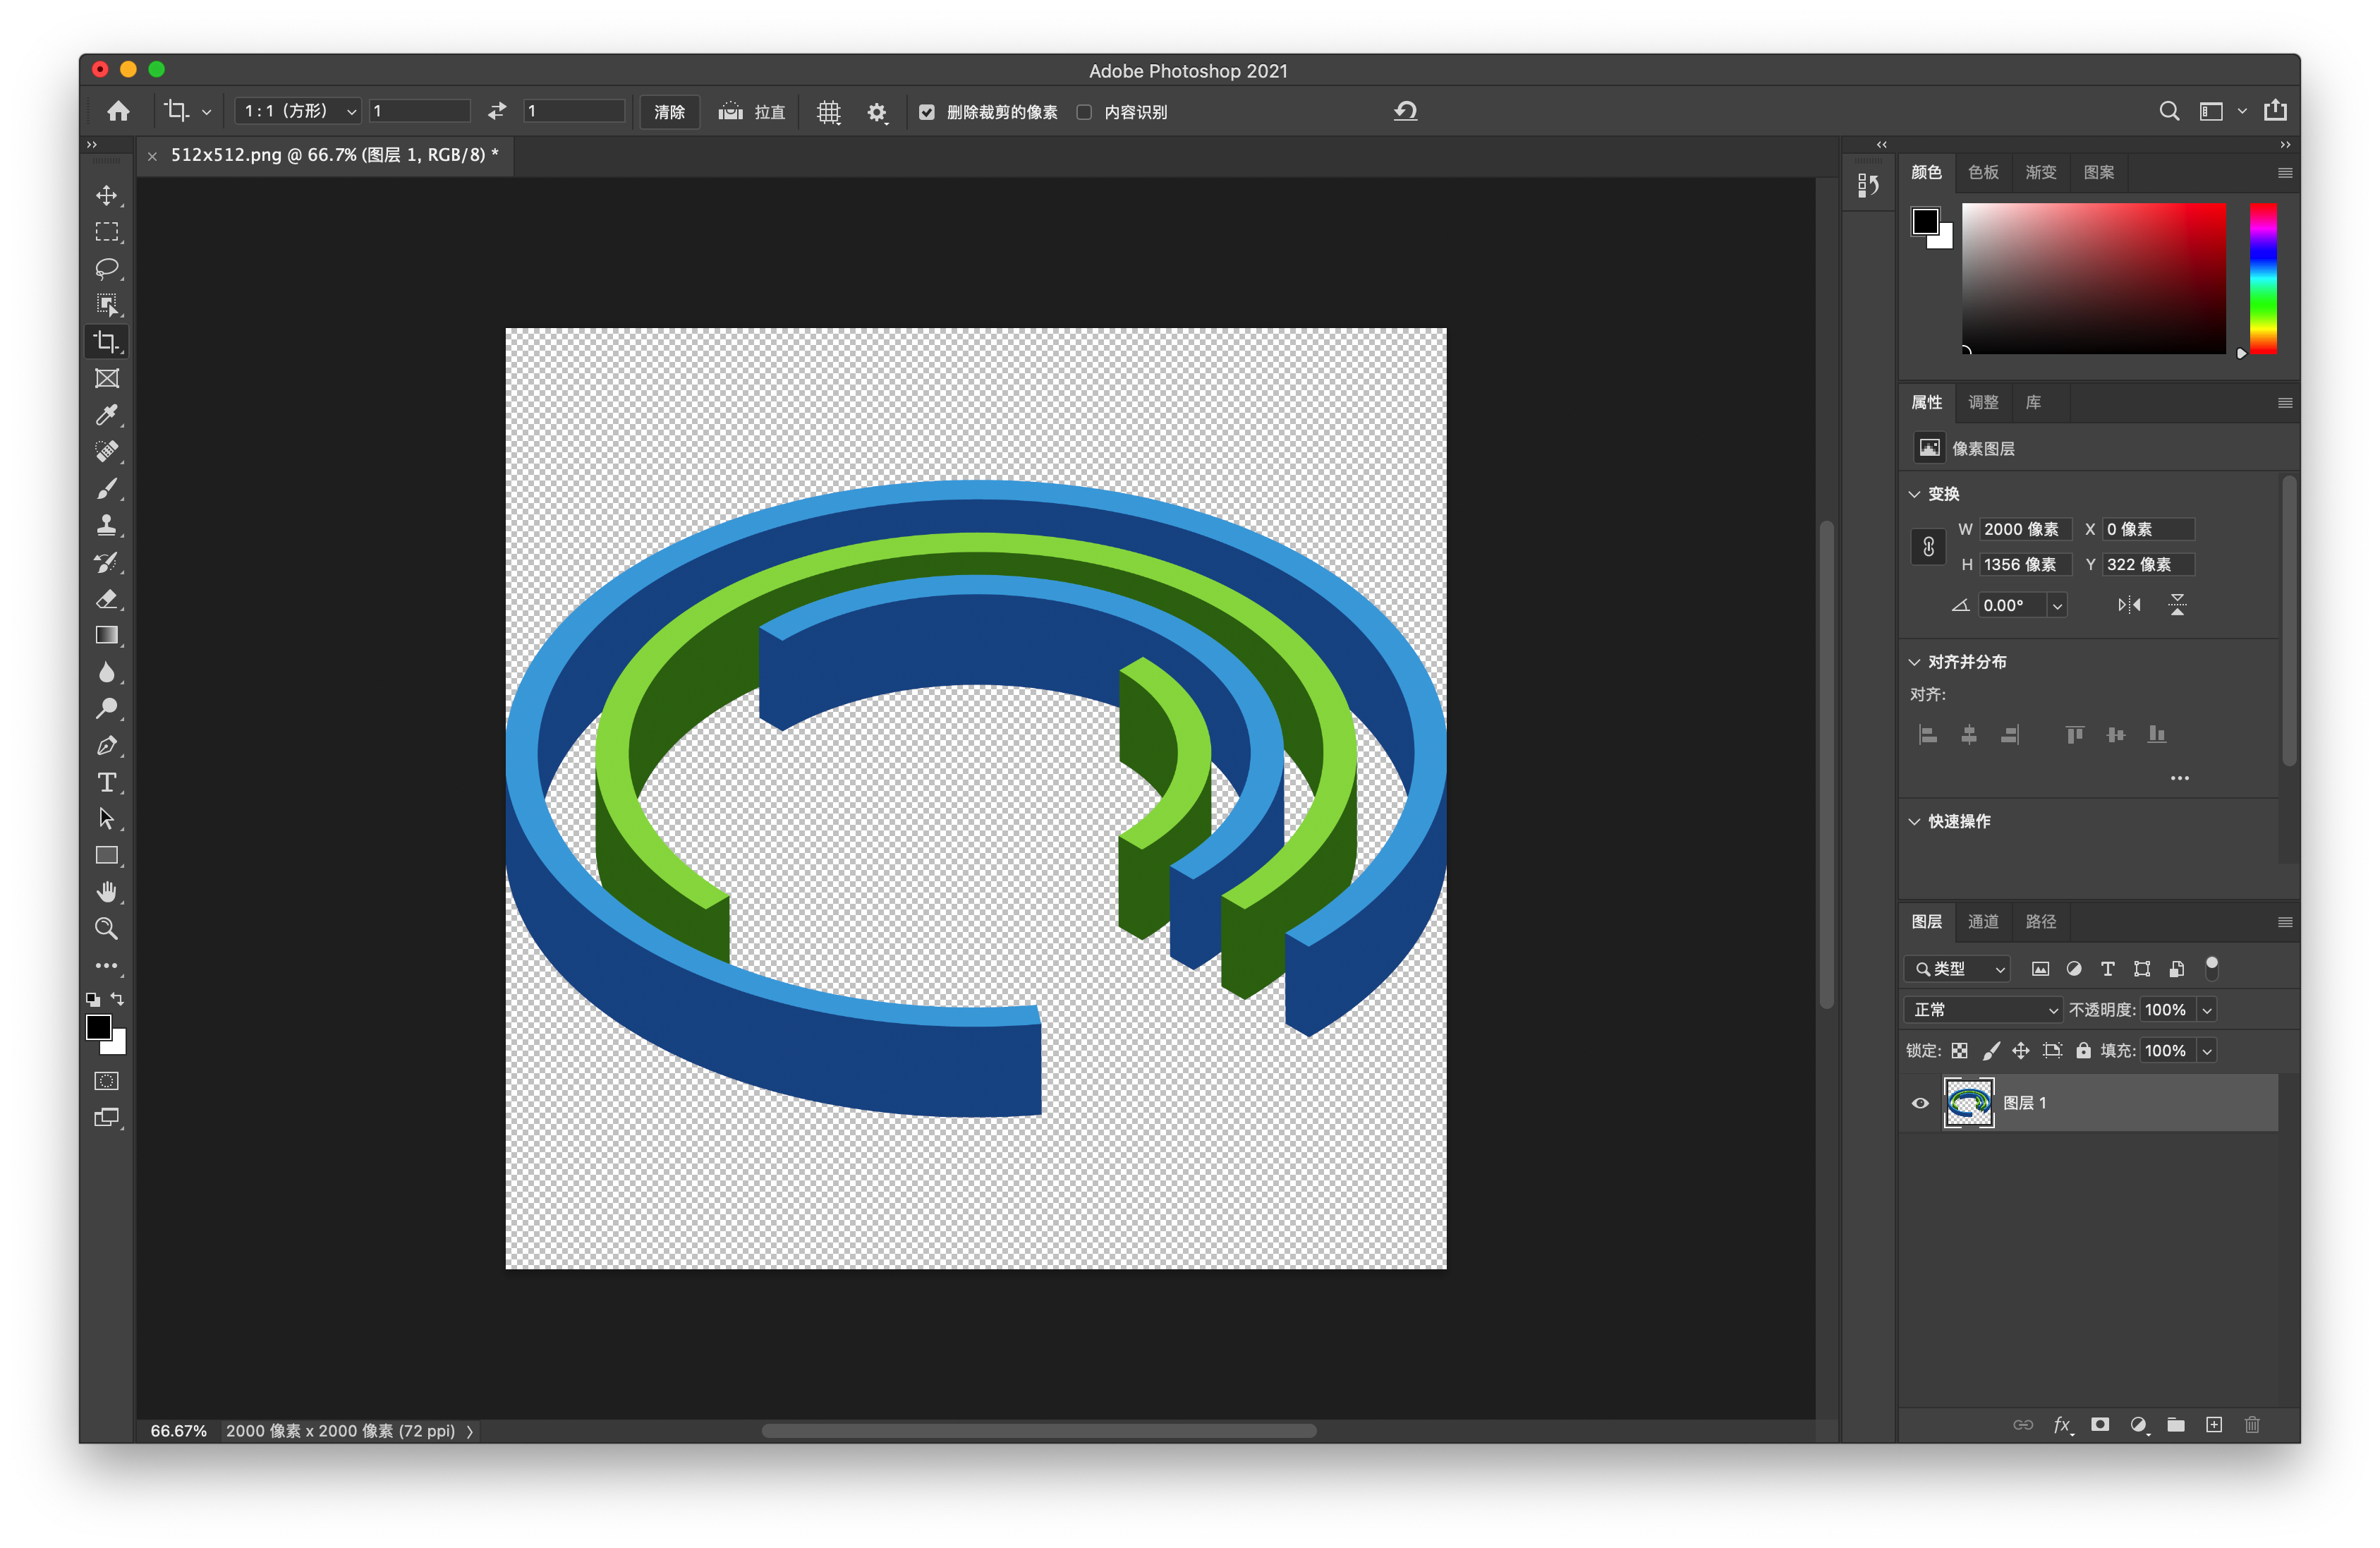
Task: Toggle layer filtering on/off switch
Action: coord(2212,967)
